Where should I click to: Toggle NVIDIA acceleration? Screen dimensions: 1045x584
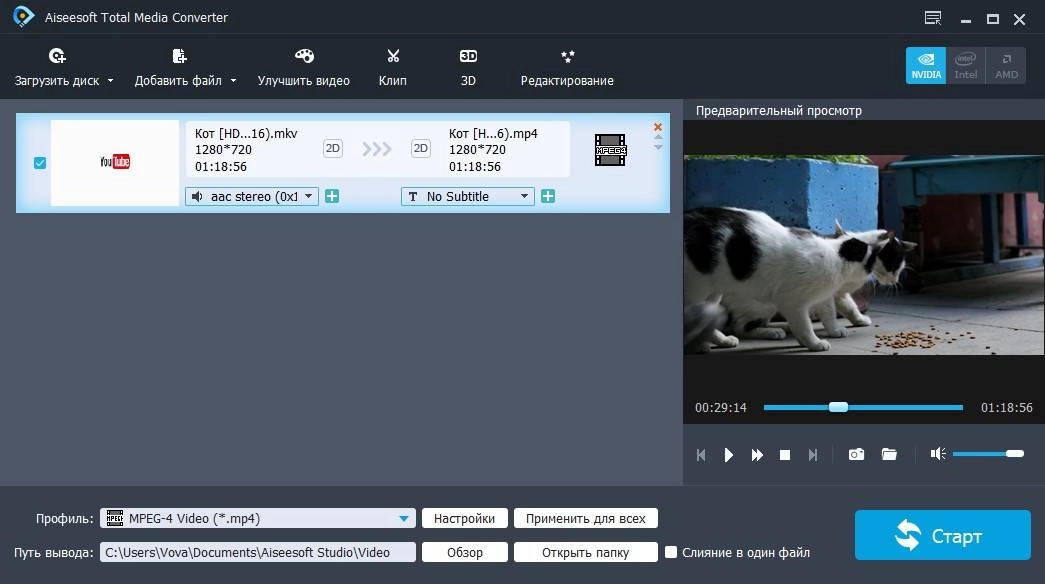click(926, 65)
